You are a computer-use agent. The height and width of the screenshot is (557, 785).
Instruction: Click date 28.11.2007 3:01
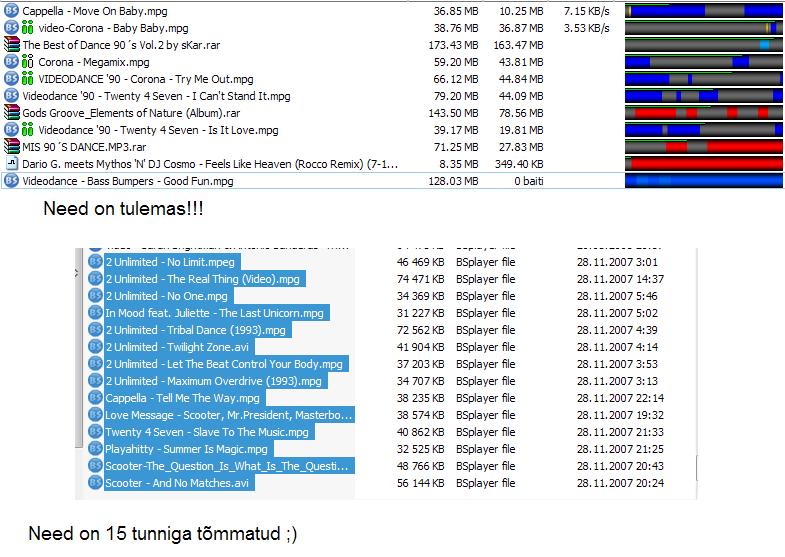click(617, 262)
